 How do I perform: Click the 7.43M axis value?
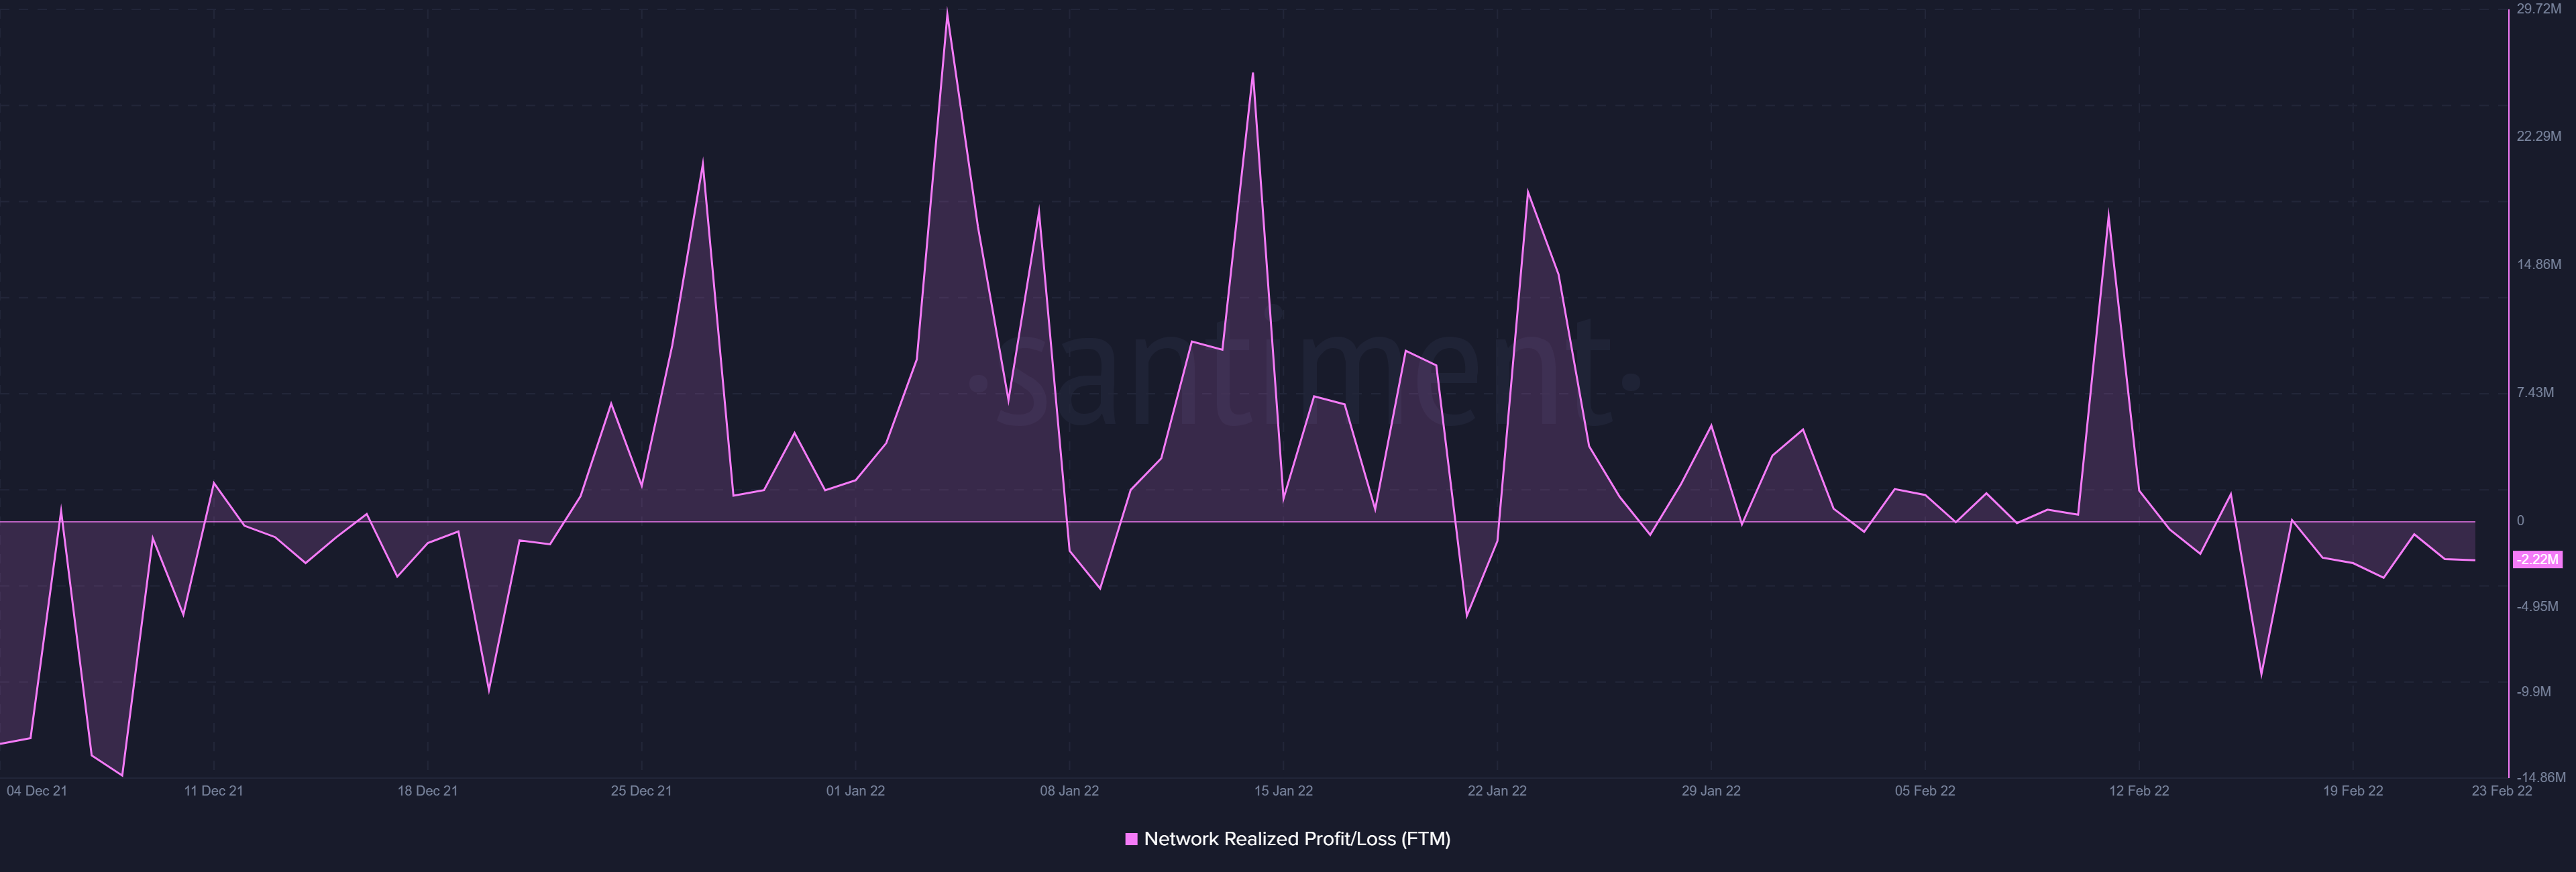click(2535, 392)
